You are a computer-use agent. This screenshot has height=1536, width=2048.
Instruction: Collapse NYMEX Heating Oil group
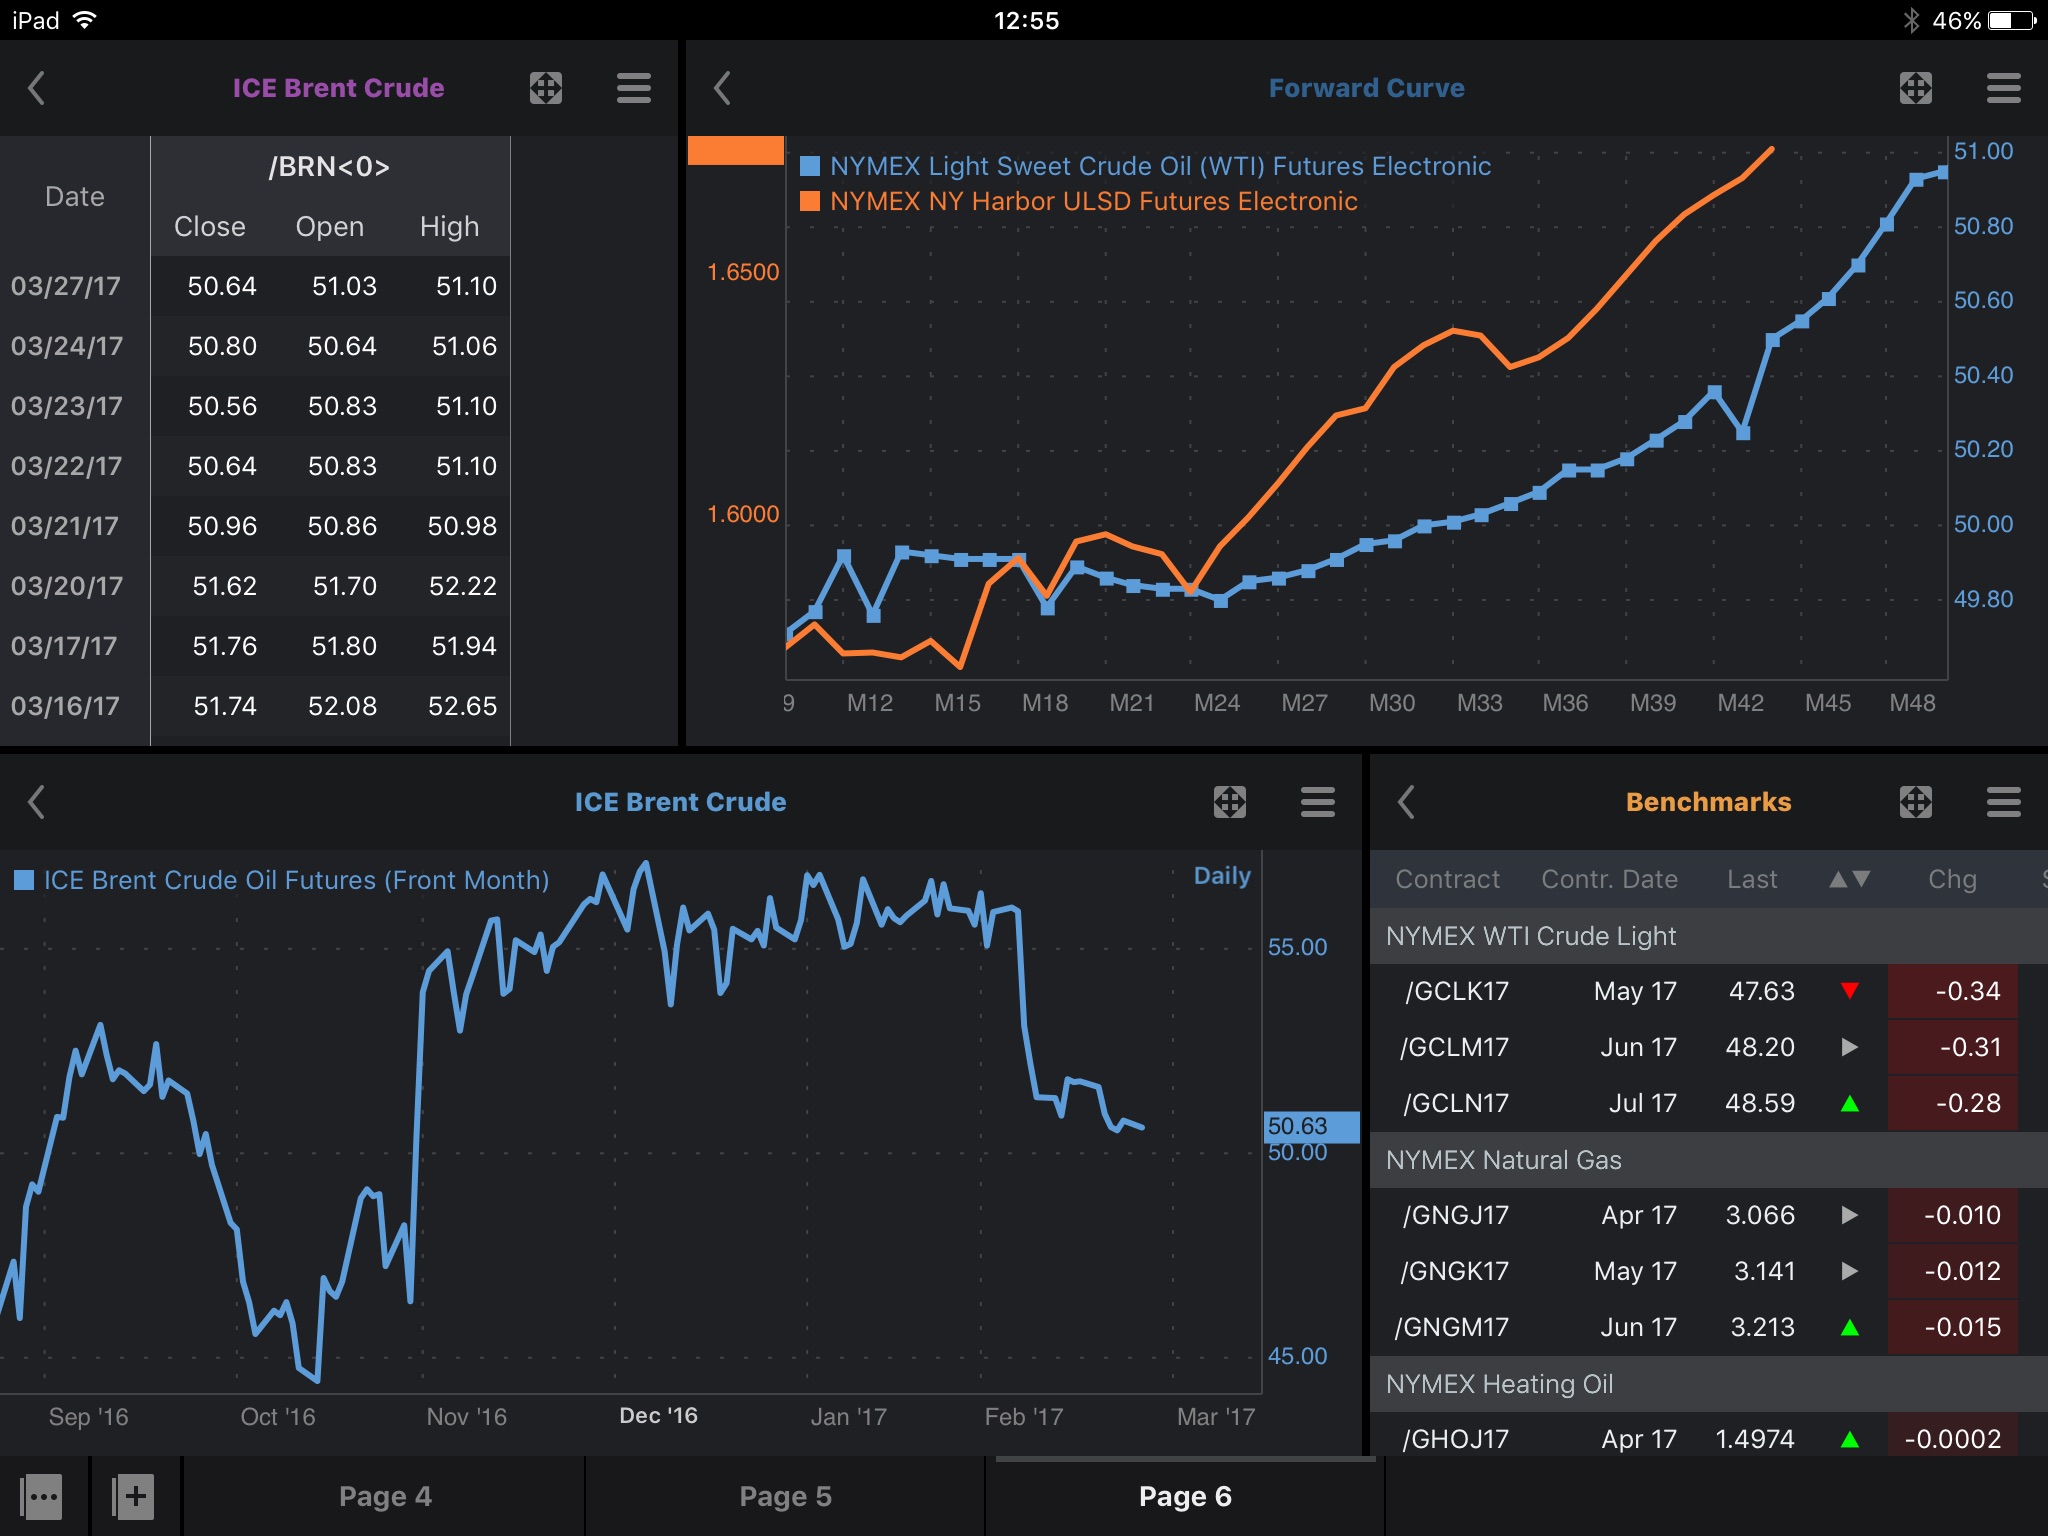tap(1708, 1384)
